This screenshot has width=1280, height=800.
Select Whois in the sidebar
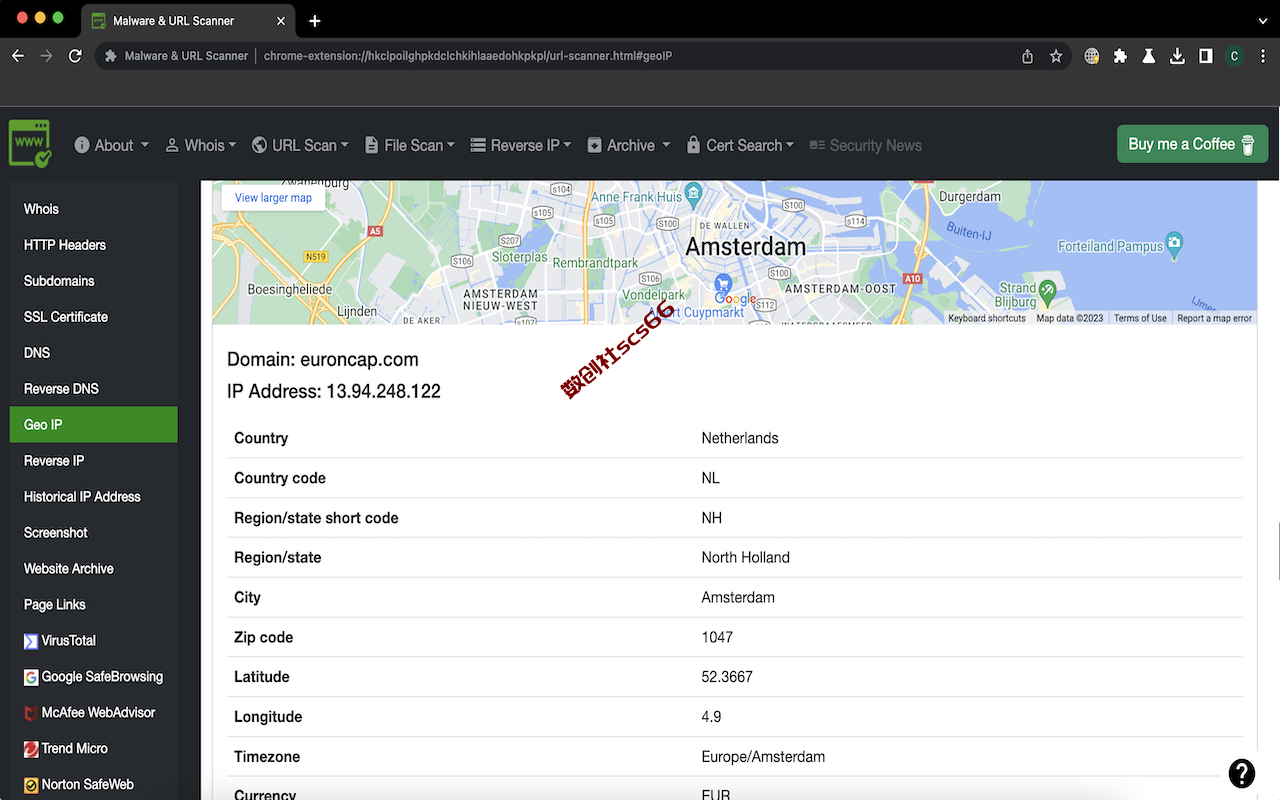pos(94,209)
